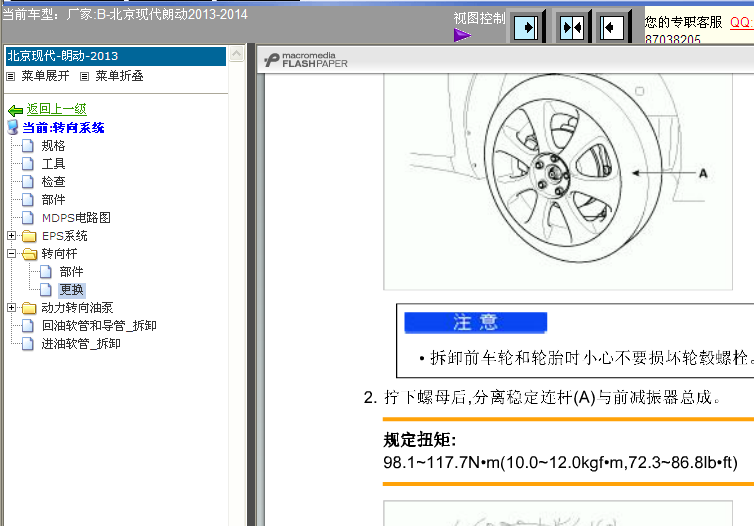Click the document icon beside 进油软管_拆卸

tap(28, 344)
